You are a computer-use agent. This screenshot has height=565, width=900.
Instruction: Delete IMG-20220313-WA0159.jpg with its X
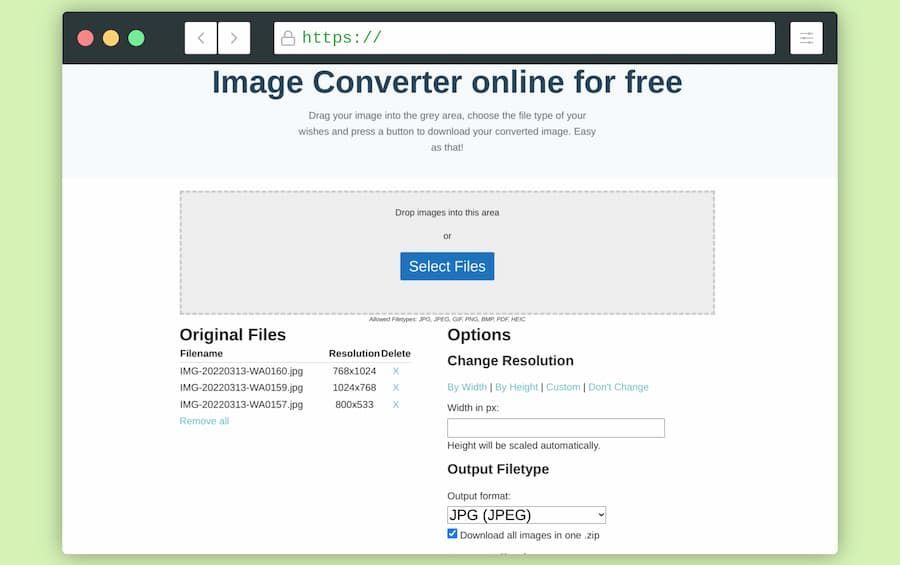tap(395, 388)
